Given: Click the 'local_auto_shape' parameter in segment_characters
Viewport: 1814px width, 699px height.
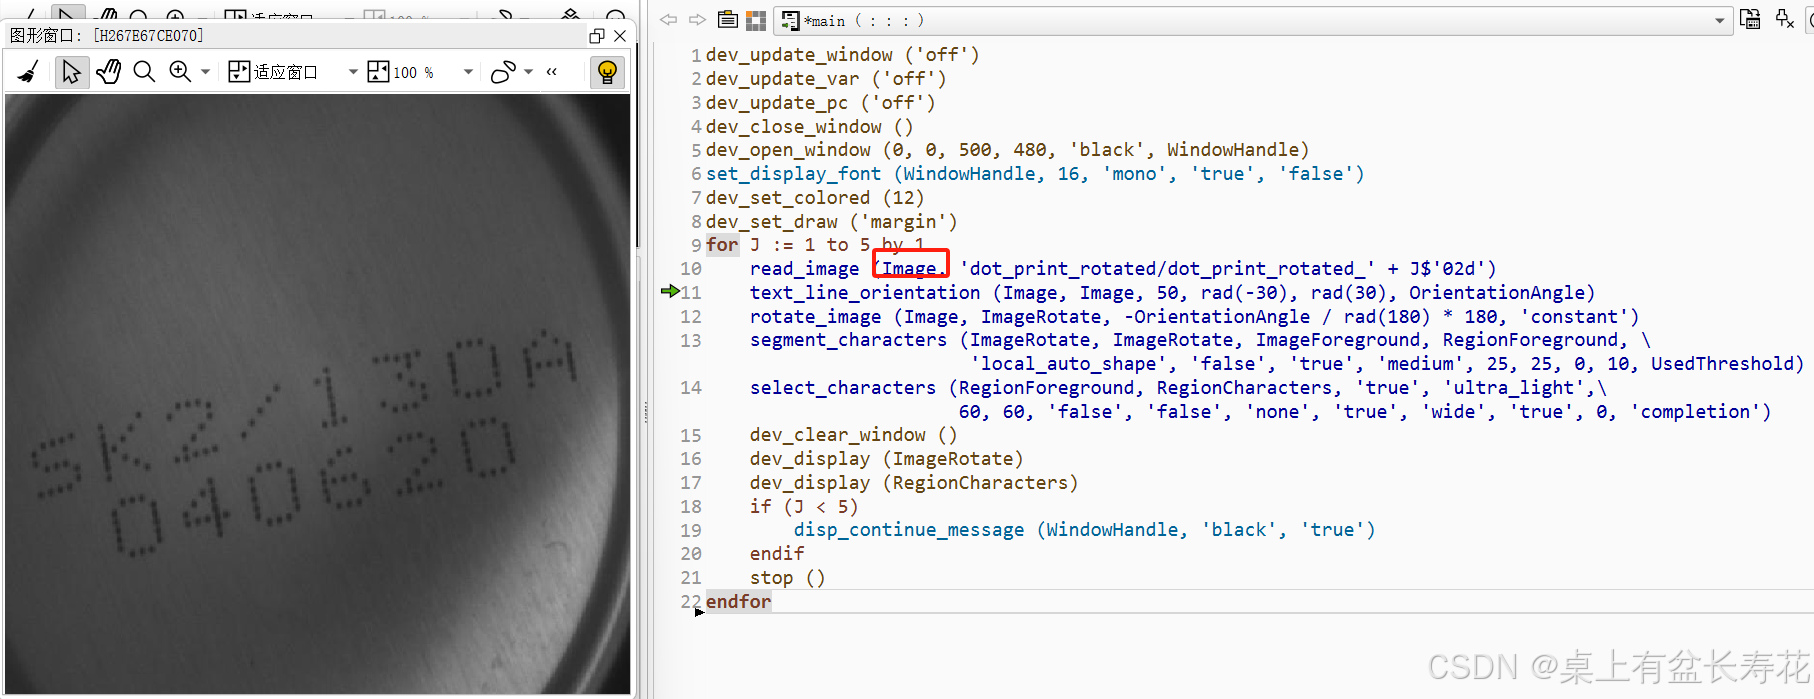Looking at the screenshot, I should (x=1069, y=364).
